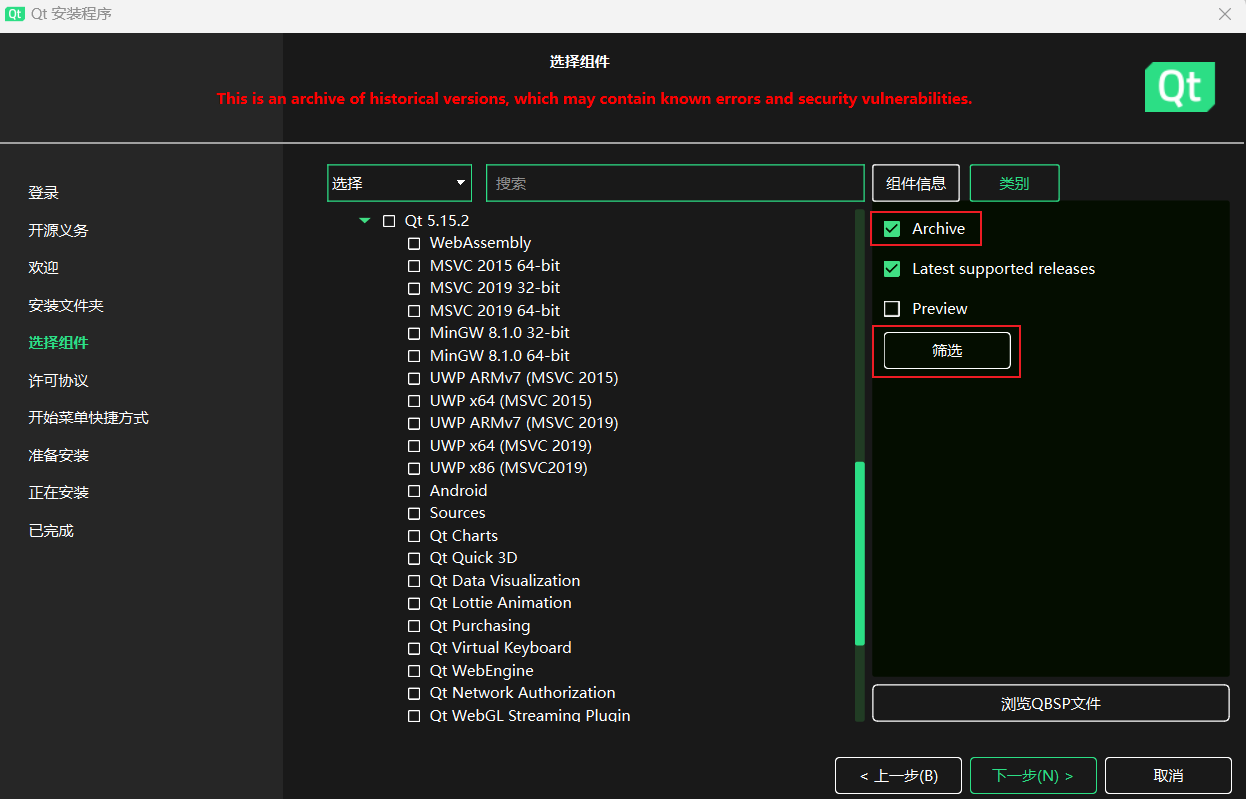This screenshot has height=799, width=1246.
Task: Select the Android row label
Action: coord(458,491)
